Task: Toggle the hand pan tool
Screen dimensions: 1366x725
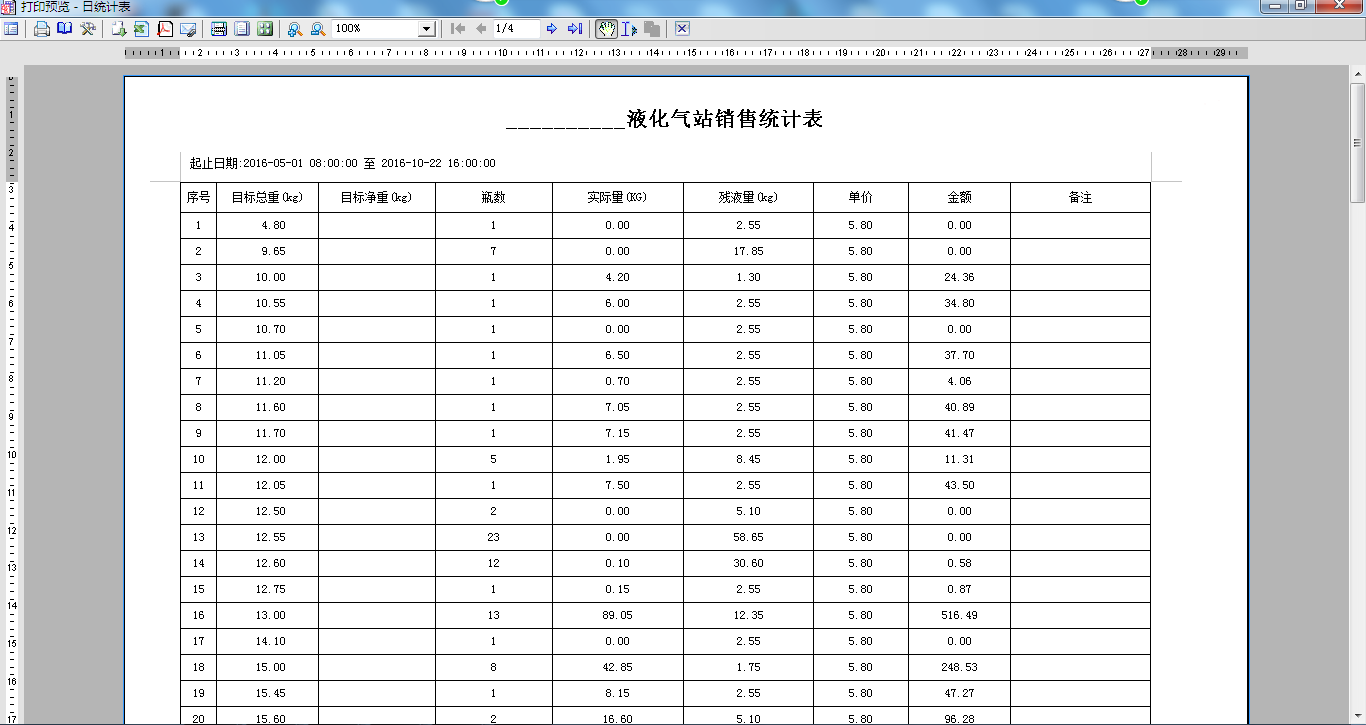Action: tap(606, 29)
